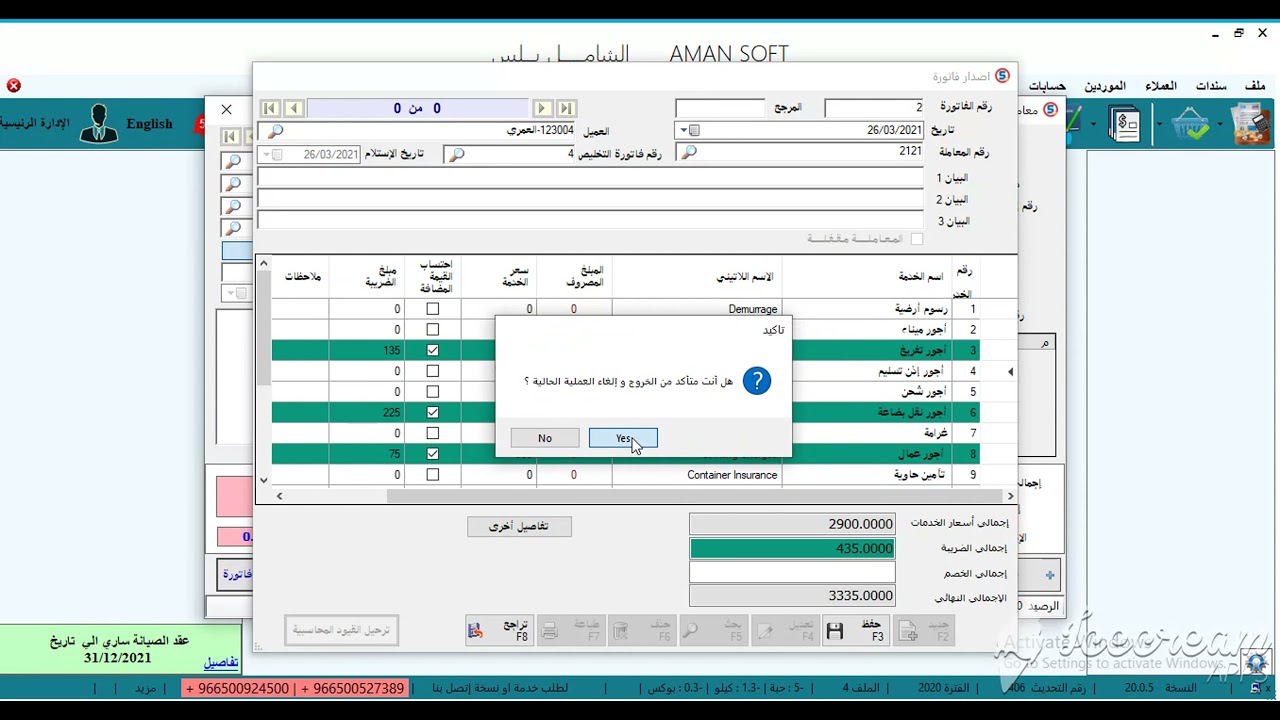1280x720 pixels.
Task: Uncheck VAT checkbox for row 8 أجور عمال
Action: click(432, 454)
